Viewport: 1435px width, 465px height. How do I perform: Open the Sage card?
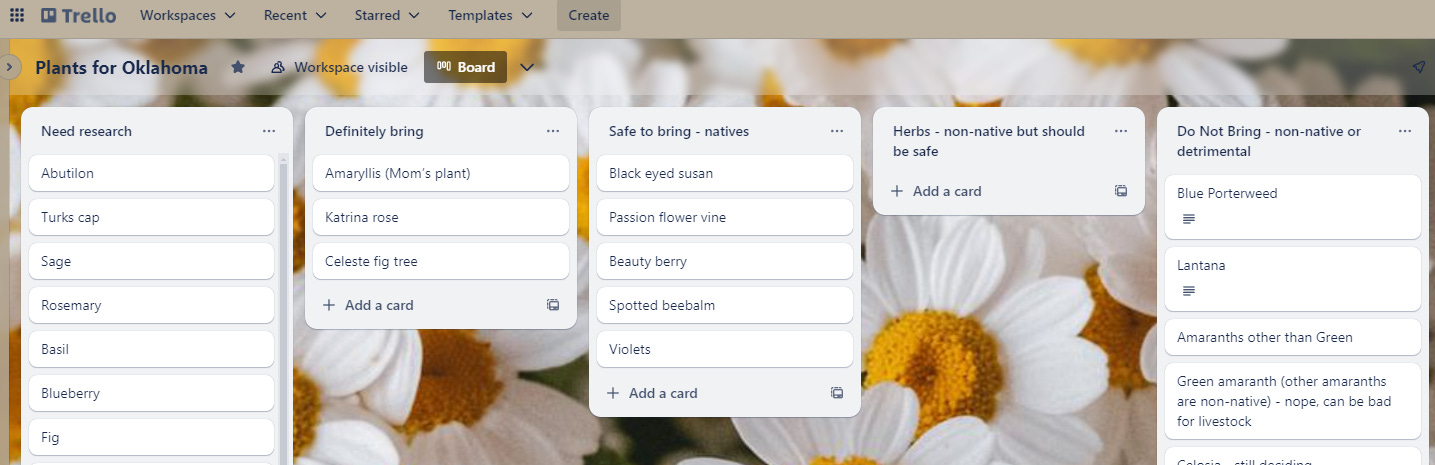(151, 261)
